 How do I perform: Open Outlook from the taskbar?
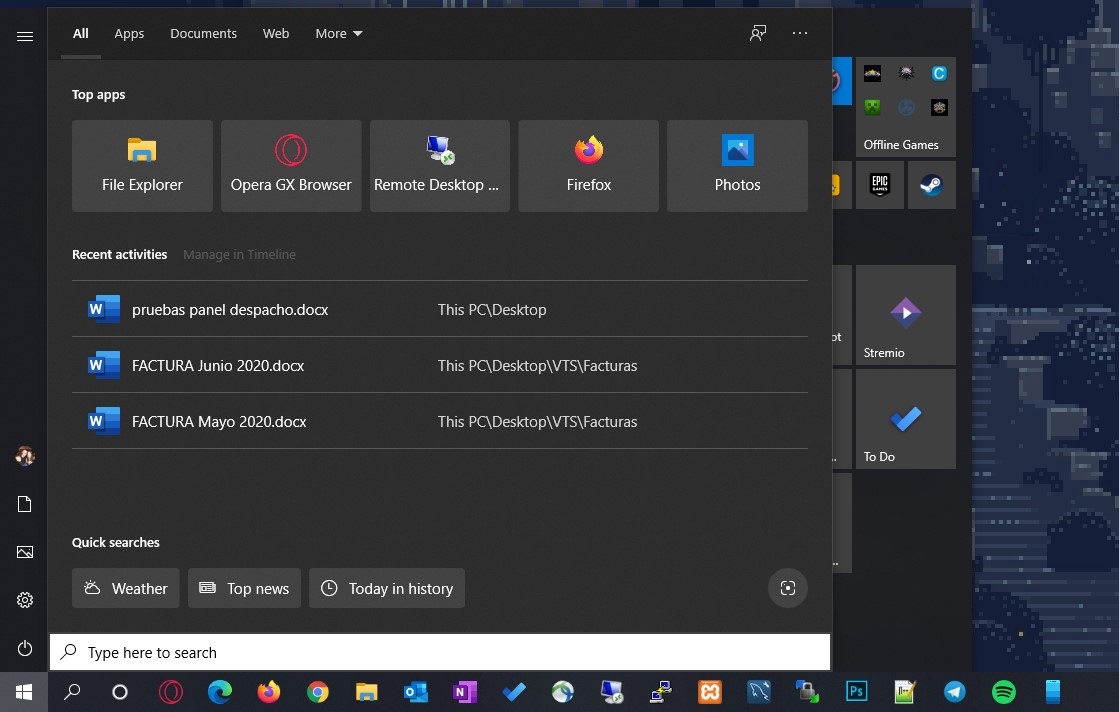click(415, 692)
